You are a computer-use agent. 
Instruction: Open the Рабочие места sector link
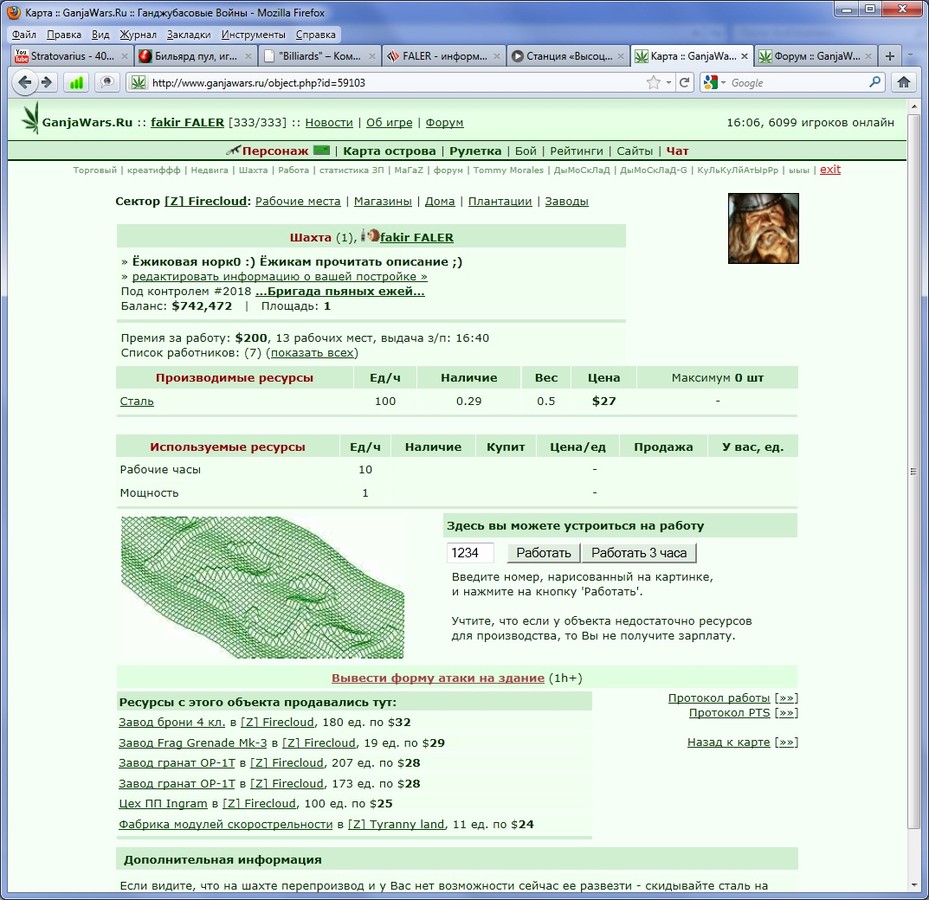tap(298, 201)
